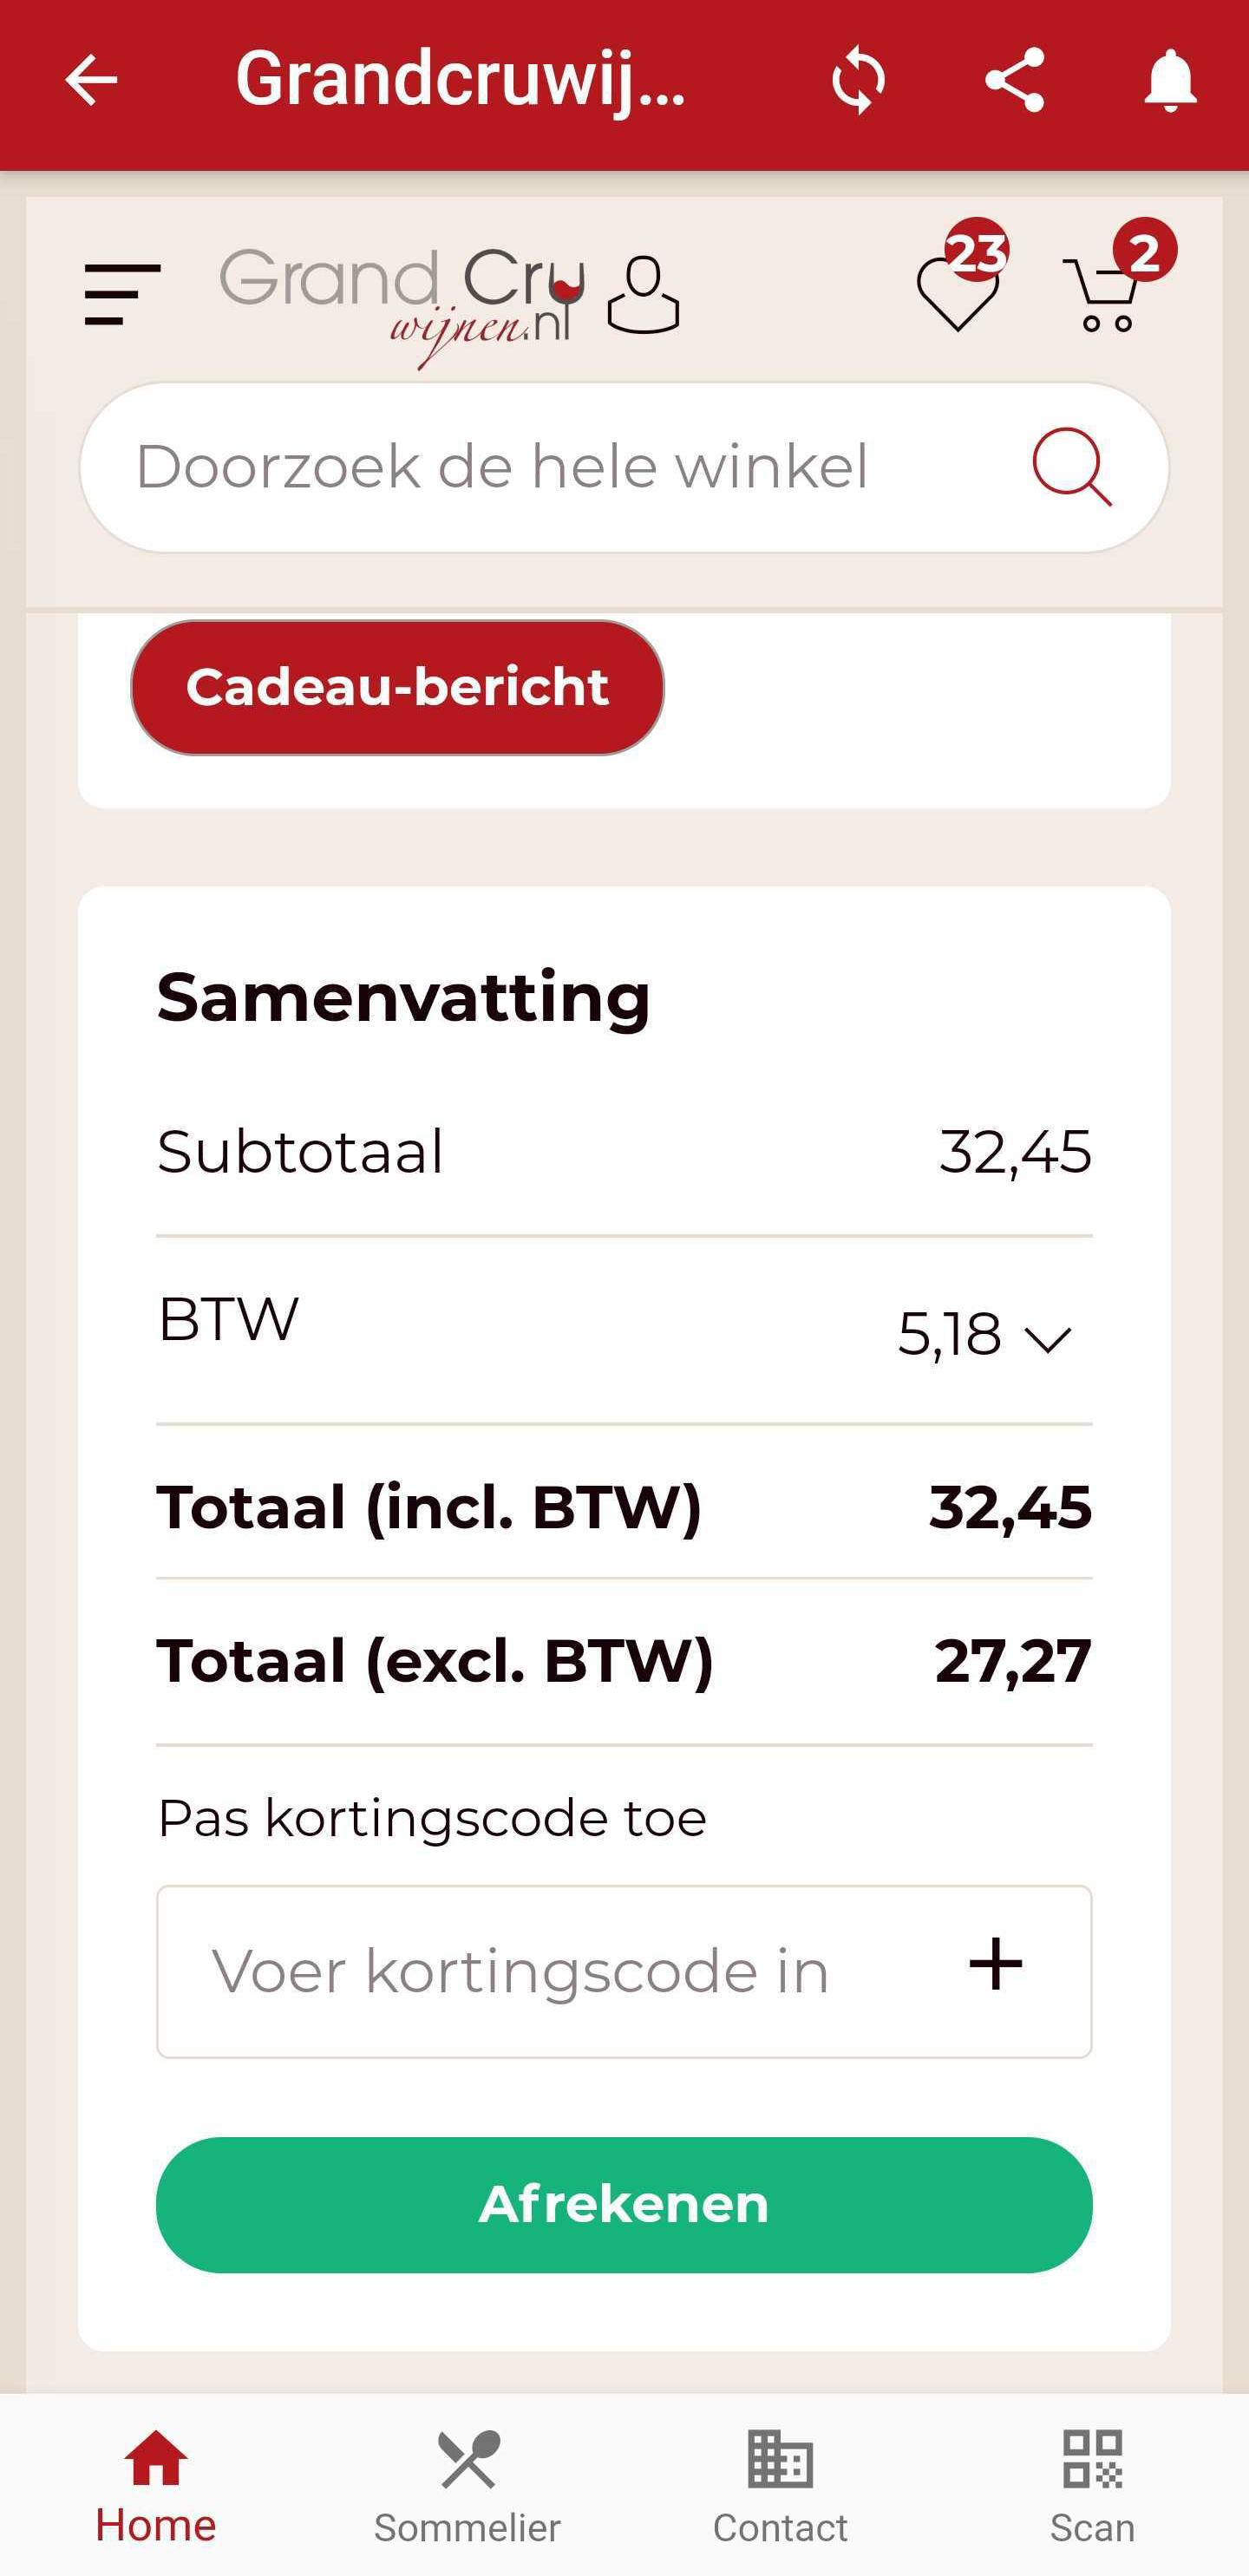Open the share icon in the top bar
1249x2576 pixels.
[1014, 80]
